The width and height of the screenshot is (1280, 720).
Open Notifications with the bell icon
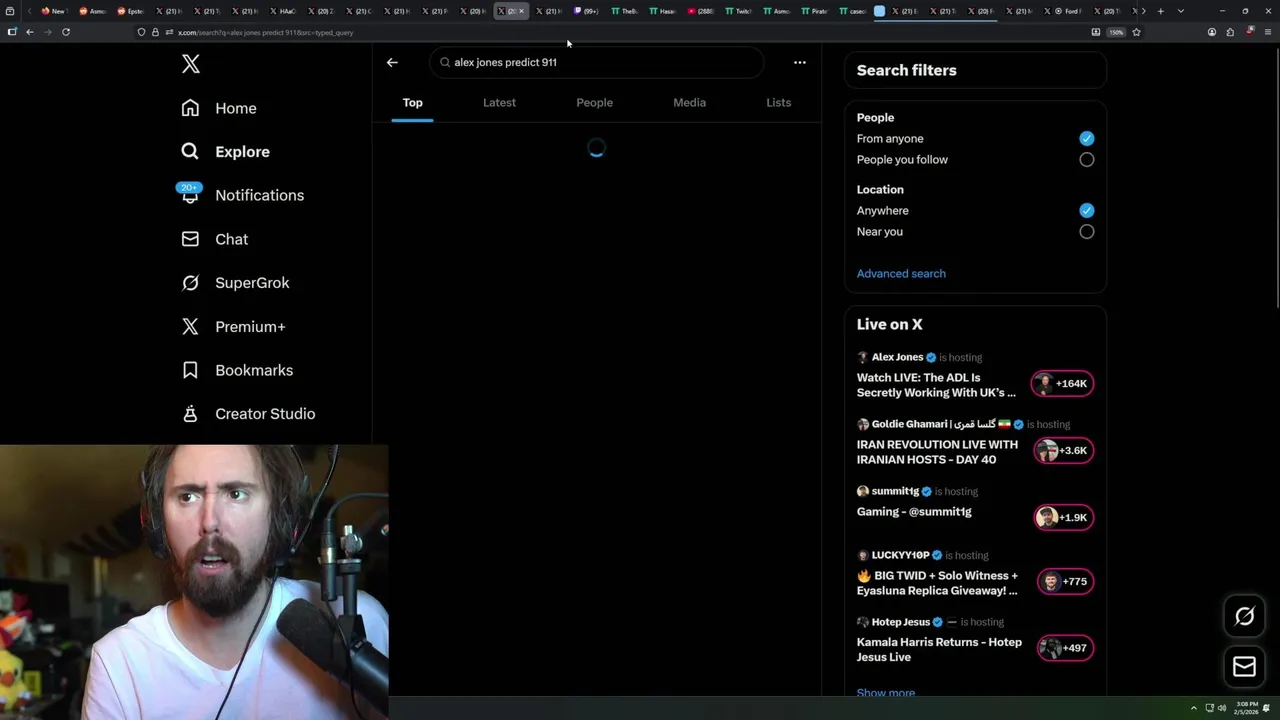point(241,195)
